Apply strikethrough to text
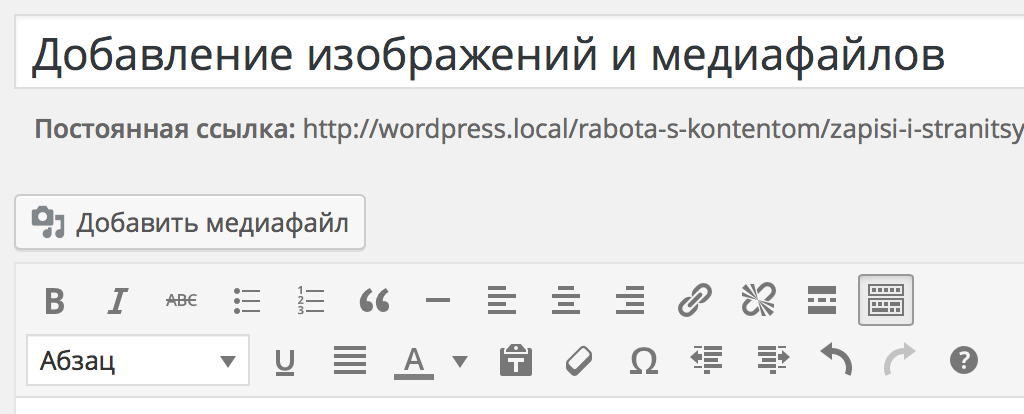Screen dimensions: 1024x414 (x=181, y=300)
